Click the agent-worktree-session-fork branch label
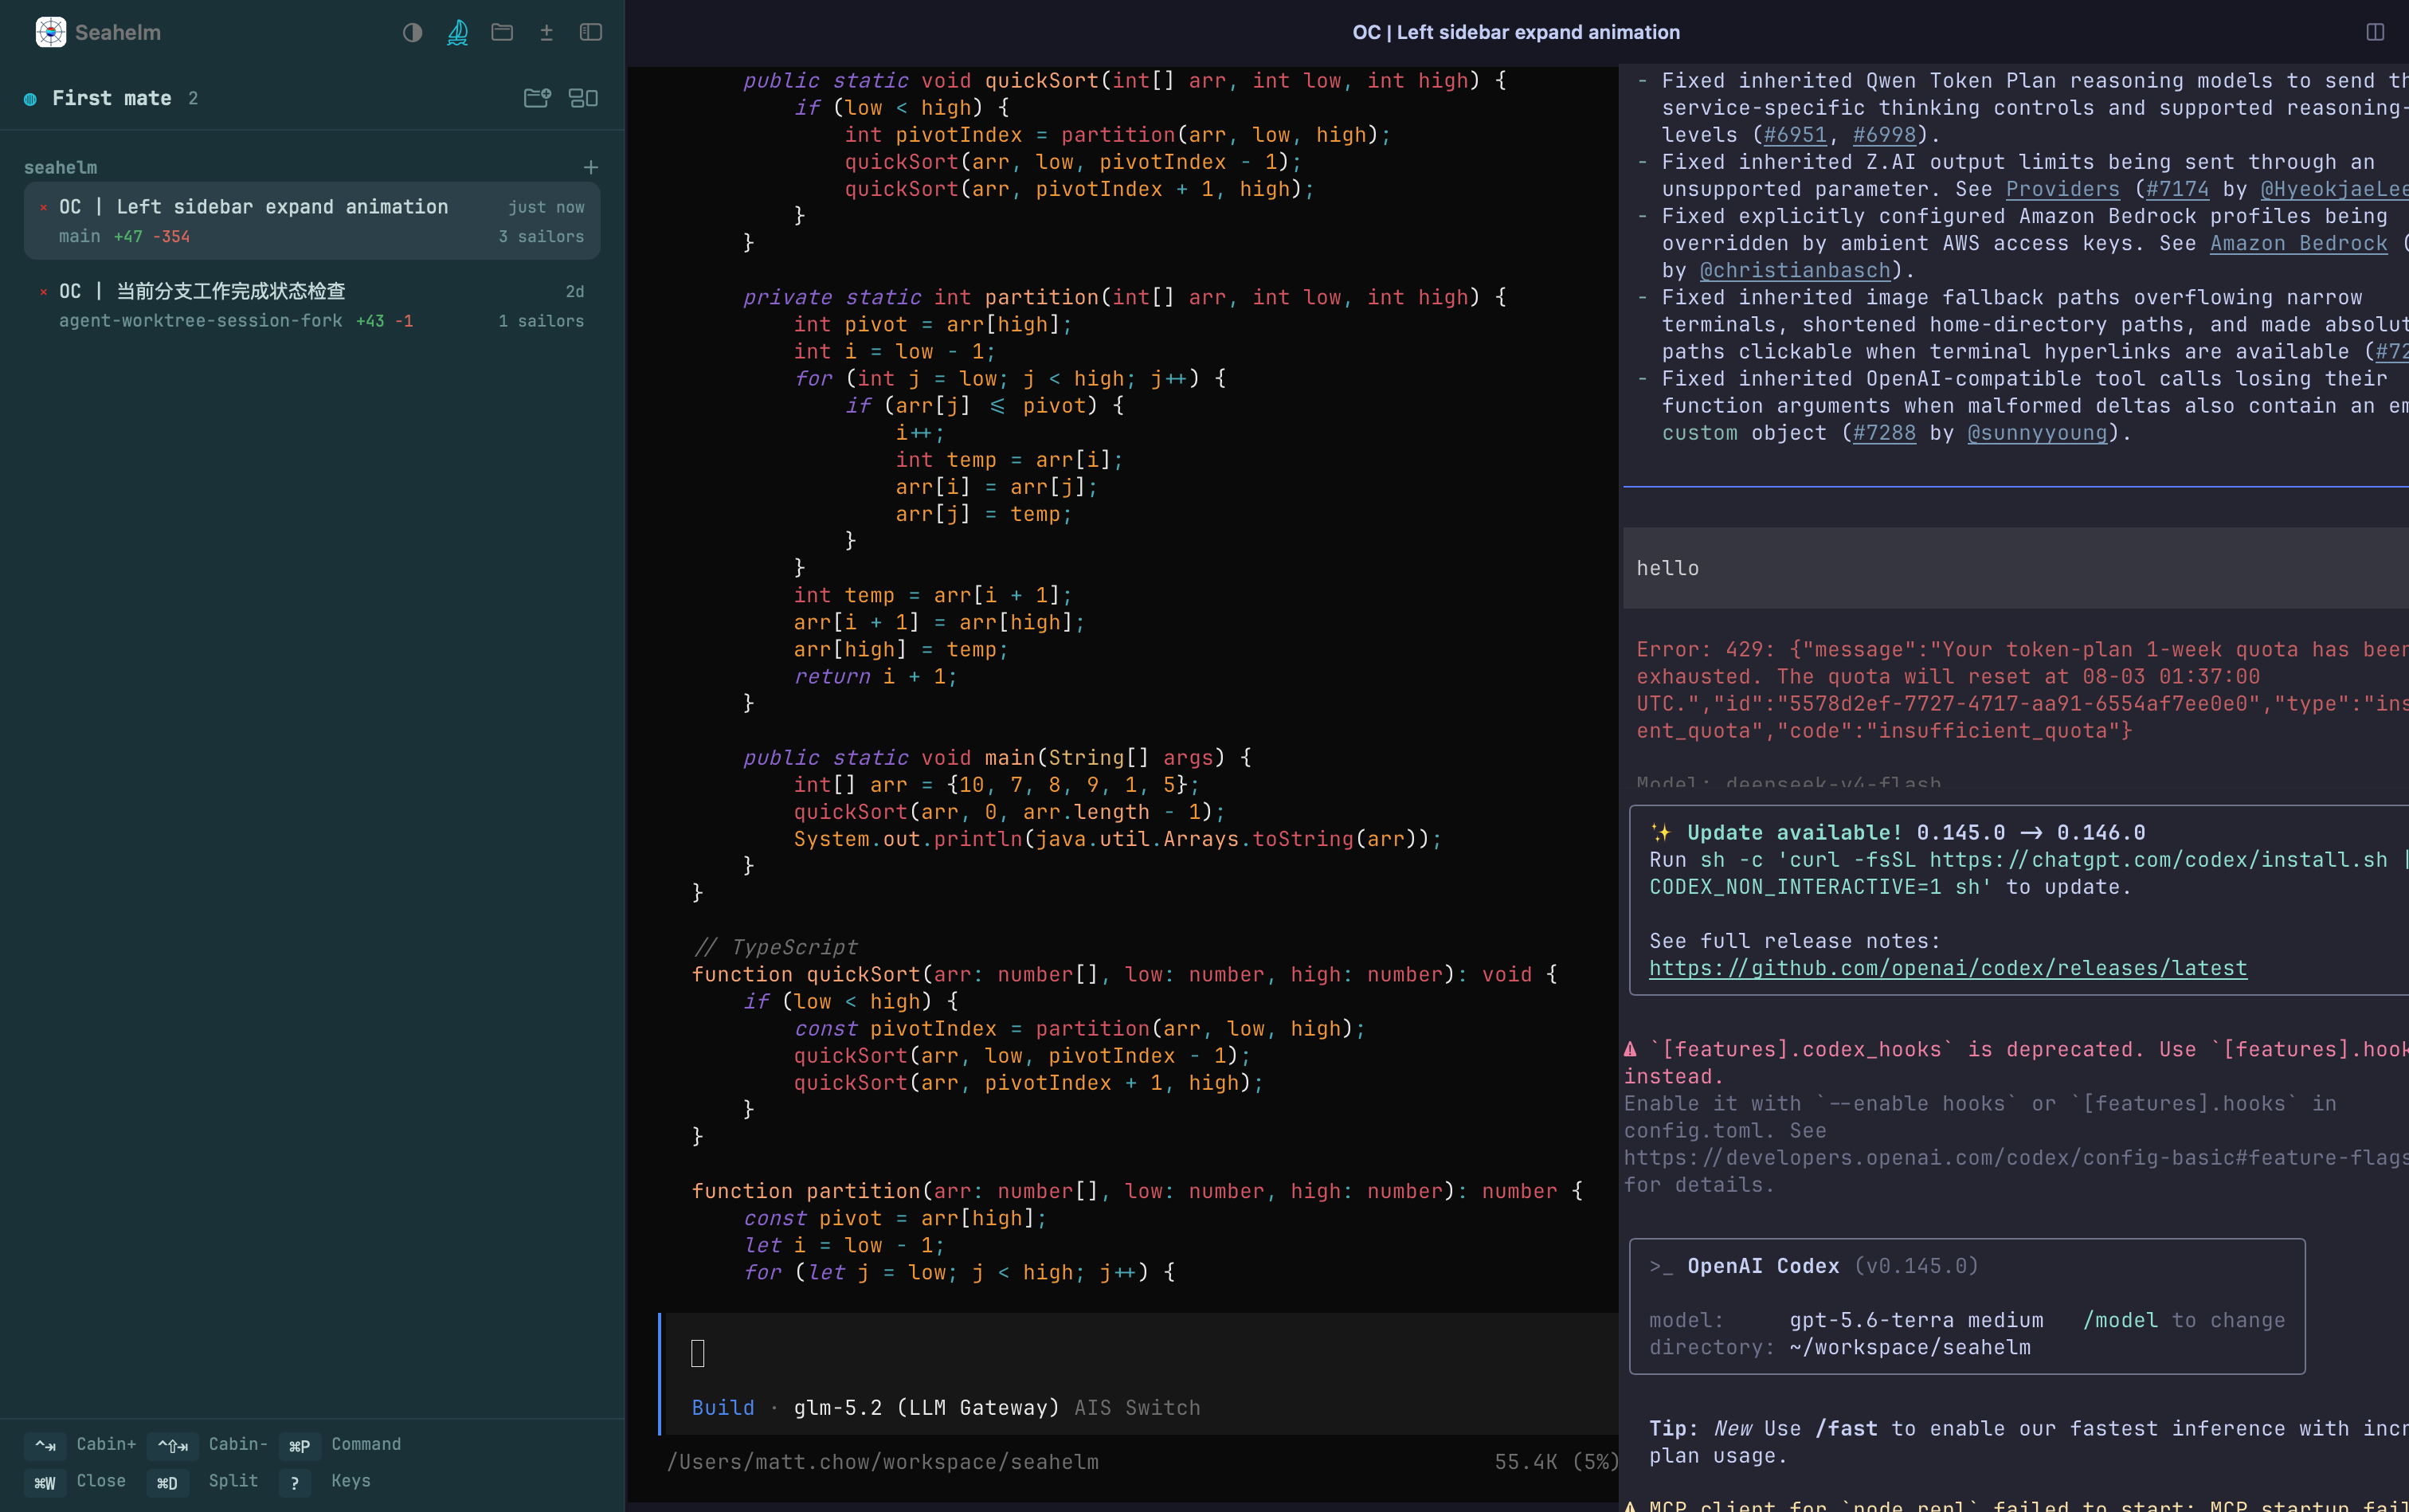Screen dimensions: 2409x1512 pos(200,321)
